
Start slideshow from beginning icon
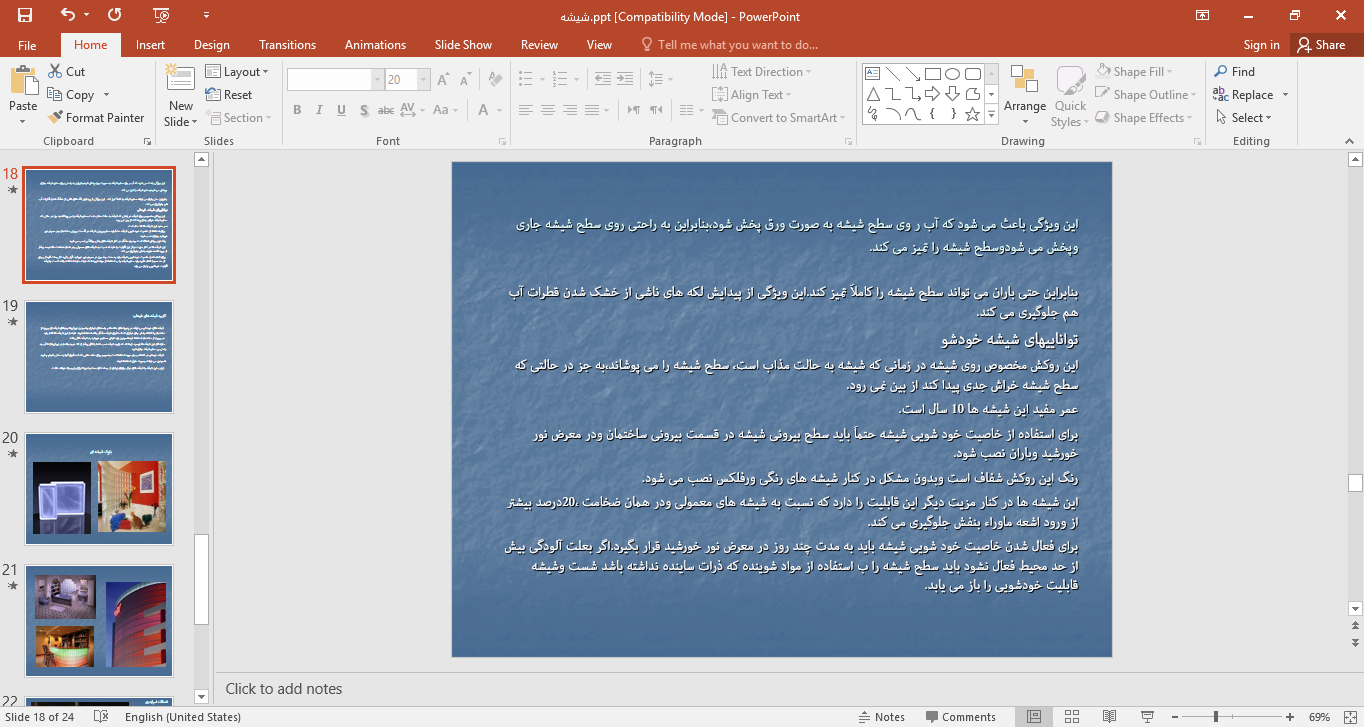pyautogui.click(x=161, y=15)
